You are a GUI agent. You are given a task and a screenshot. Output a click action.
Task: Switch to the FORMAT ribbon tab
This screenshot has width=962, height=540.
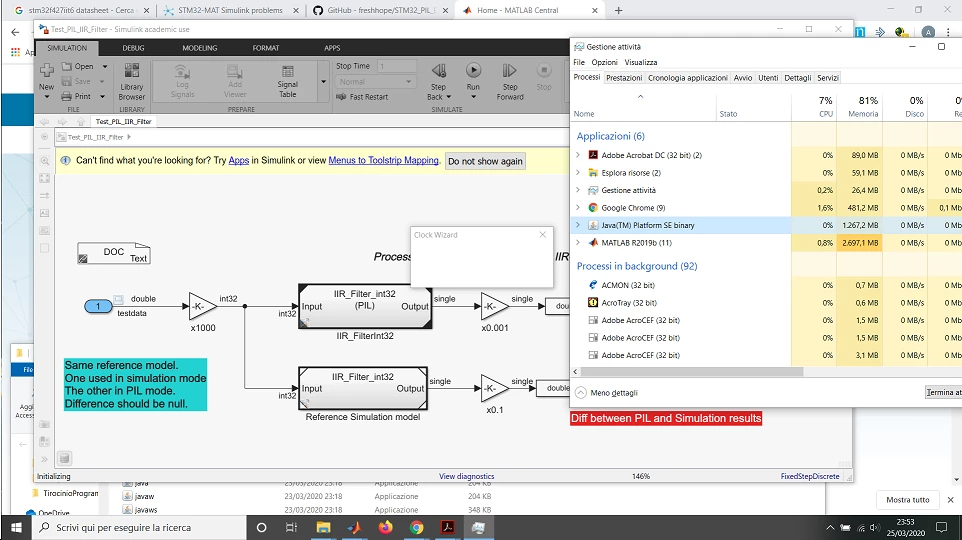266,48
